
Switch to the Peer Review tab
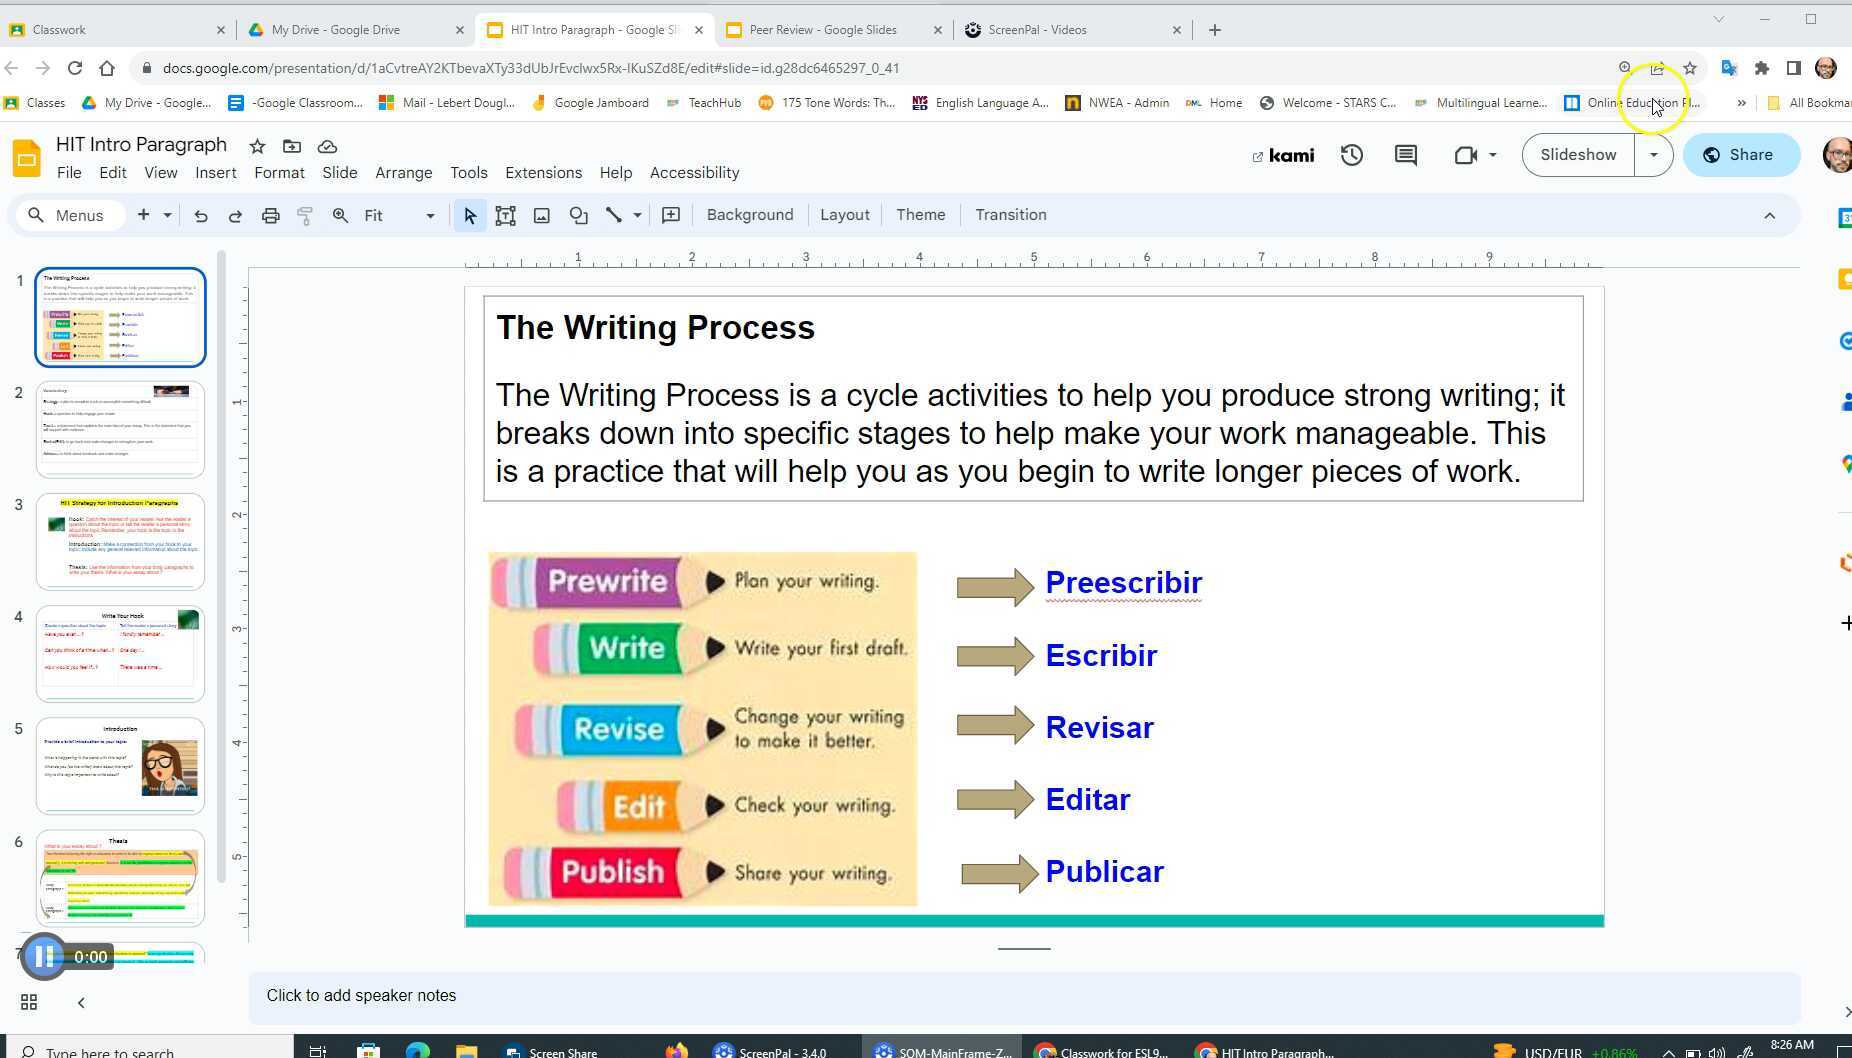822,29
